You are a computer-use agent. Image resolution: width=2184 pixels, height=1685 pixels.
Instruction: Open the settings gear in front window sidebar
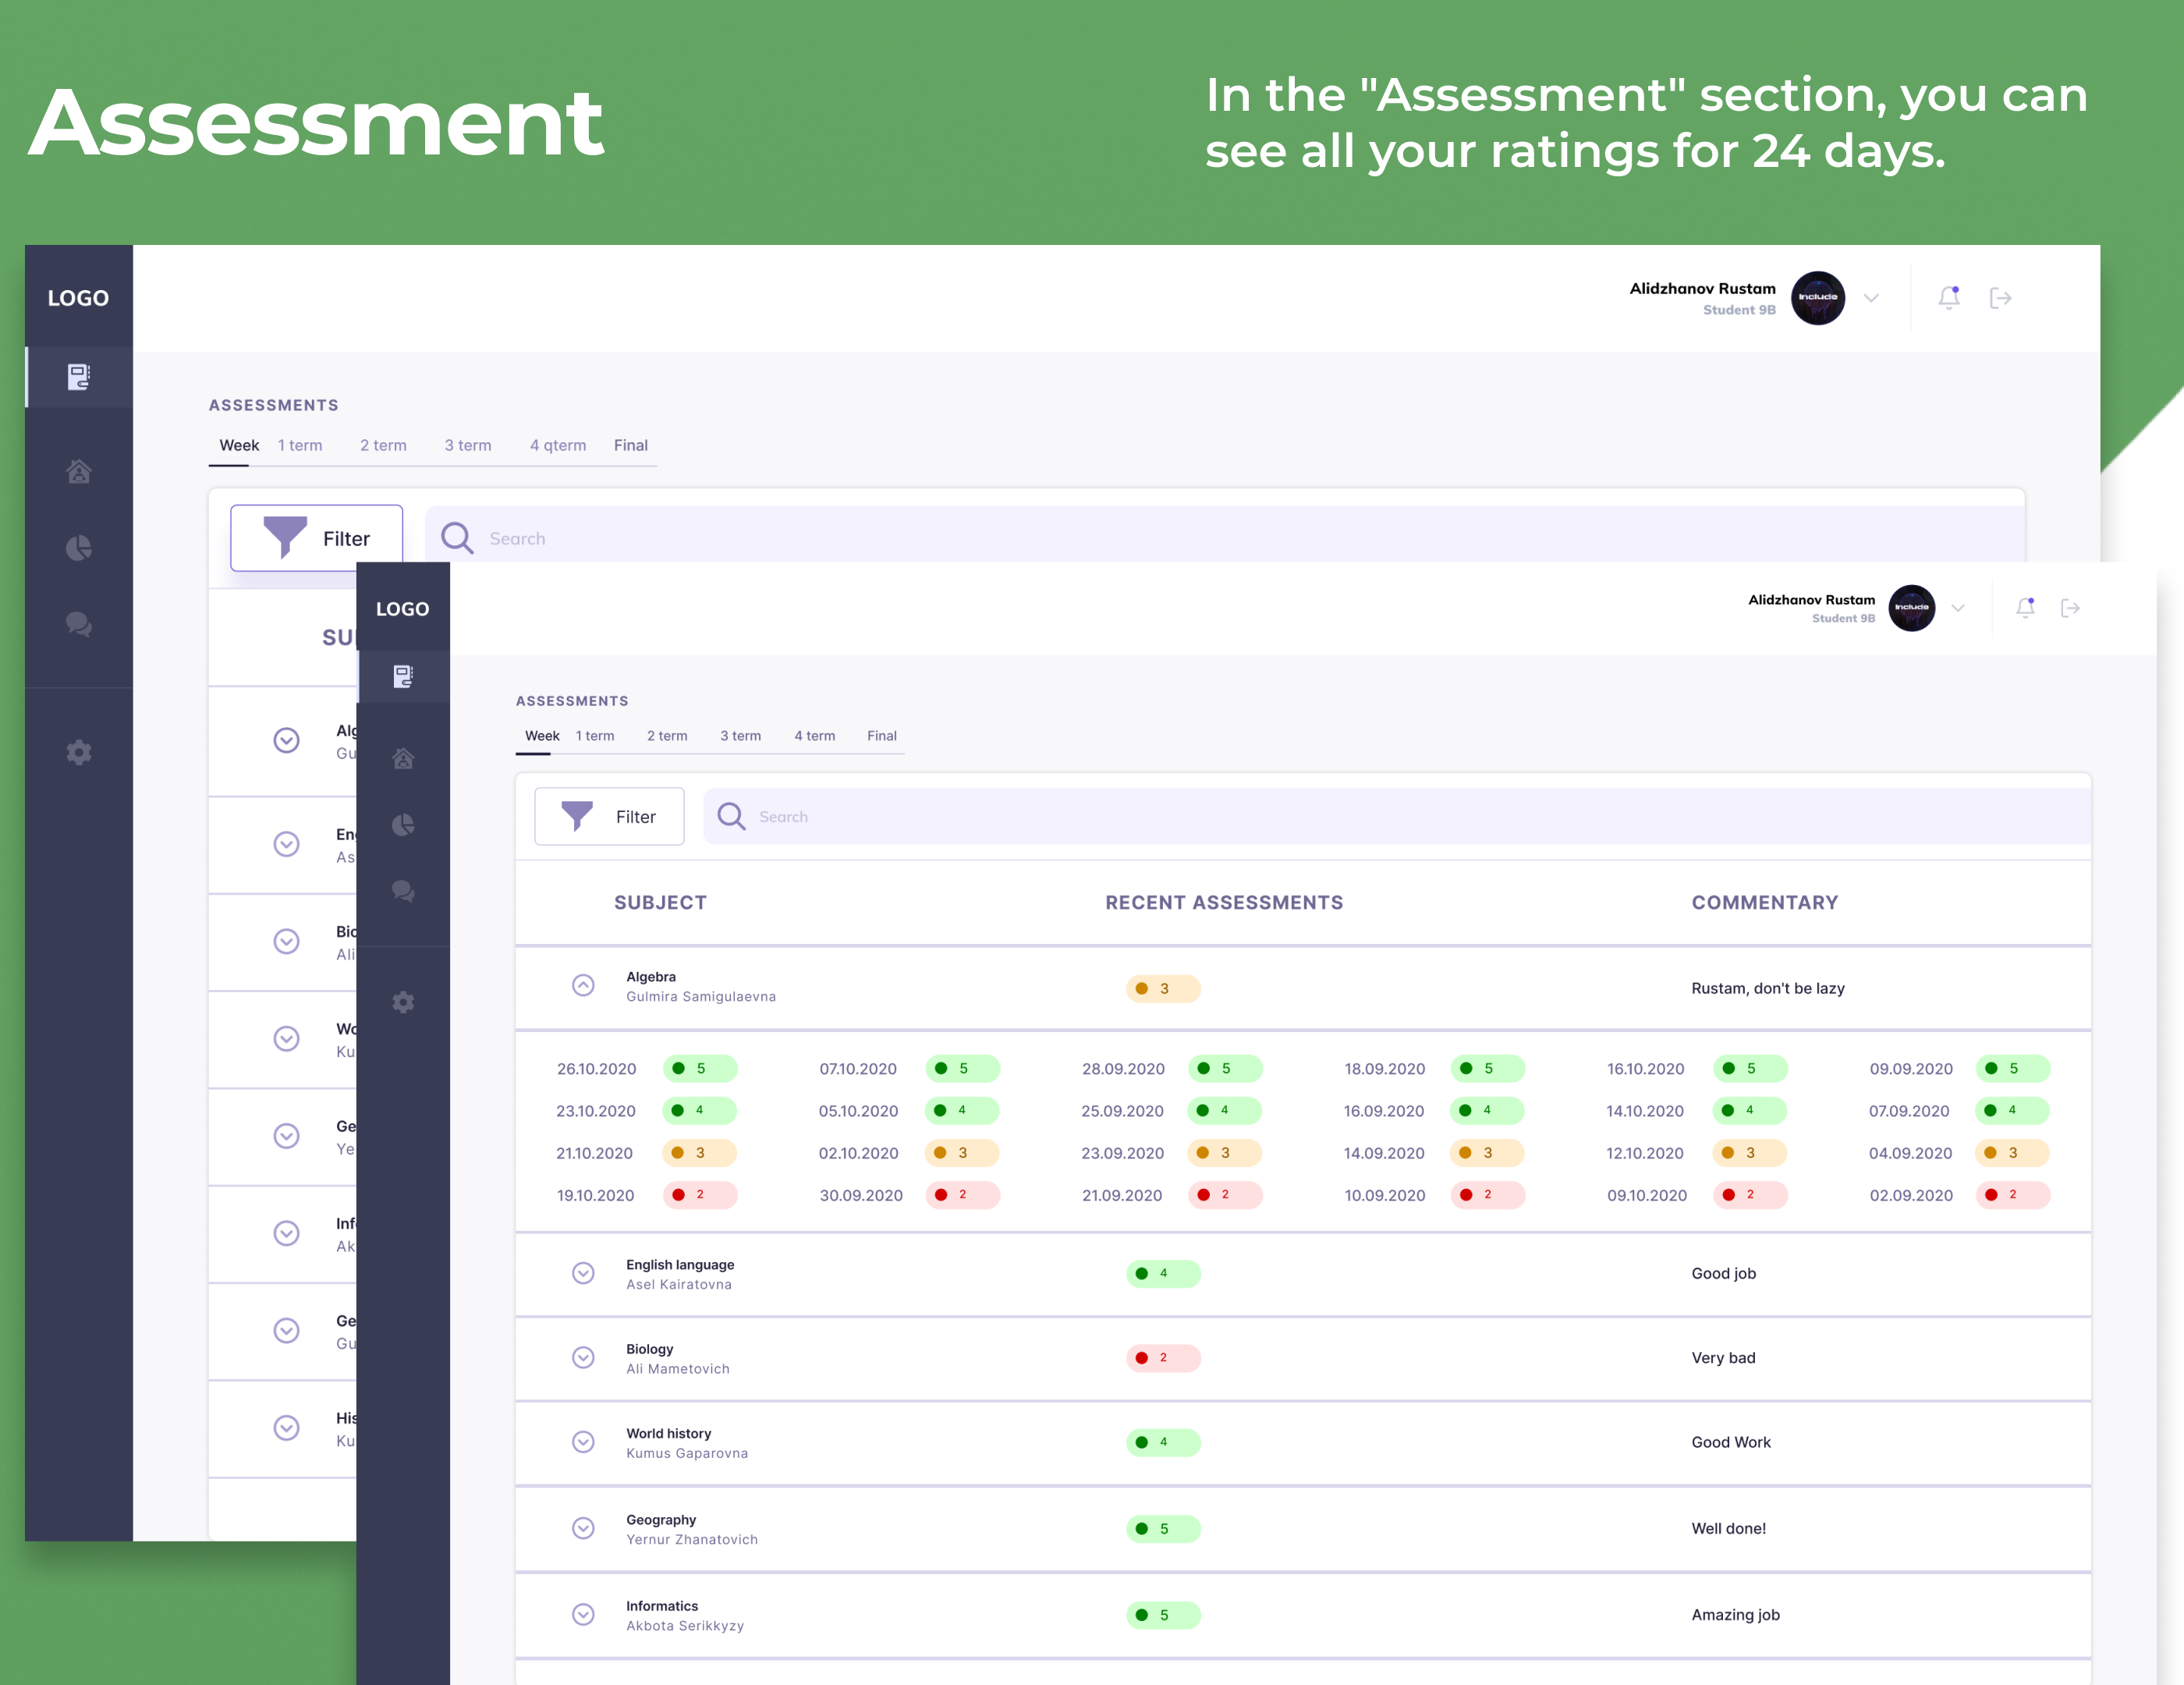click(403, 1002)
